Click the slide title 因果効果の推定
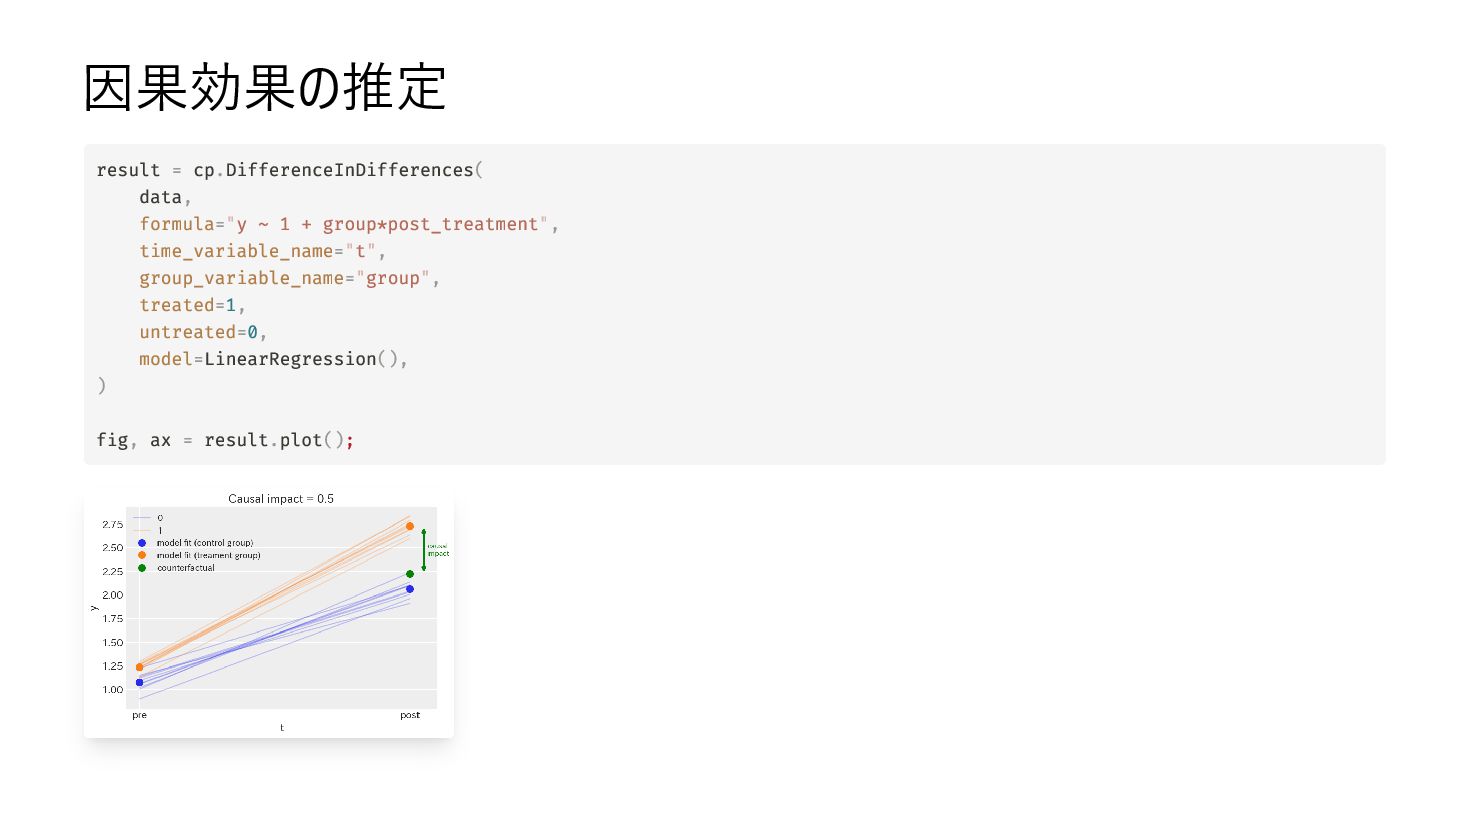Image resolution: width=1470 pixels, height=828 pixels. (x=265, y=87)
